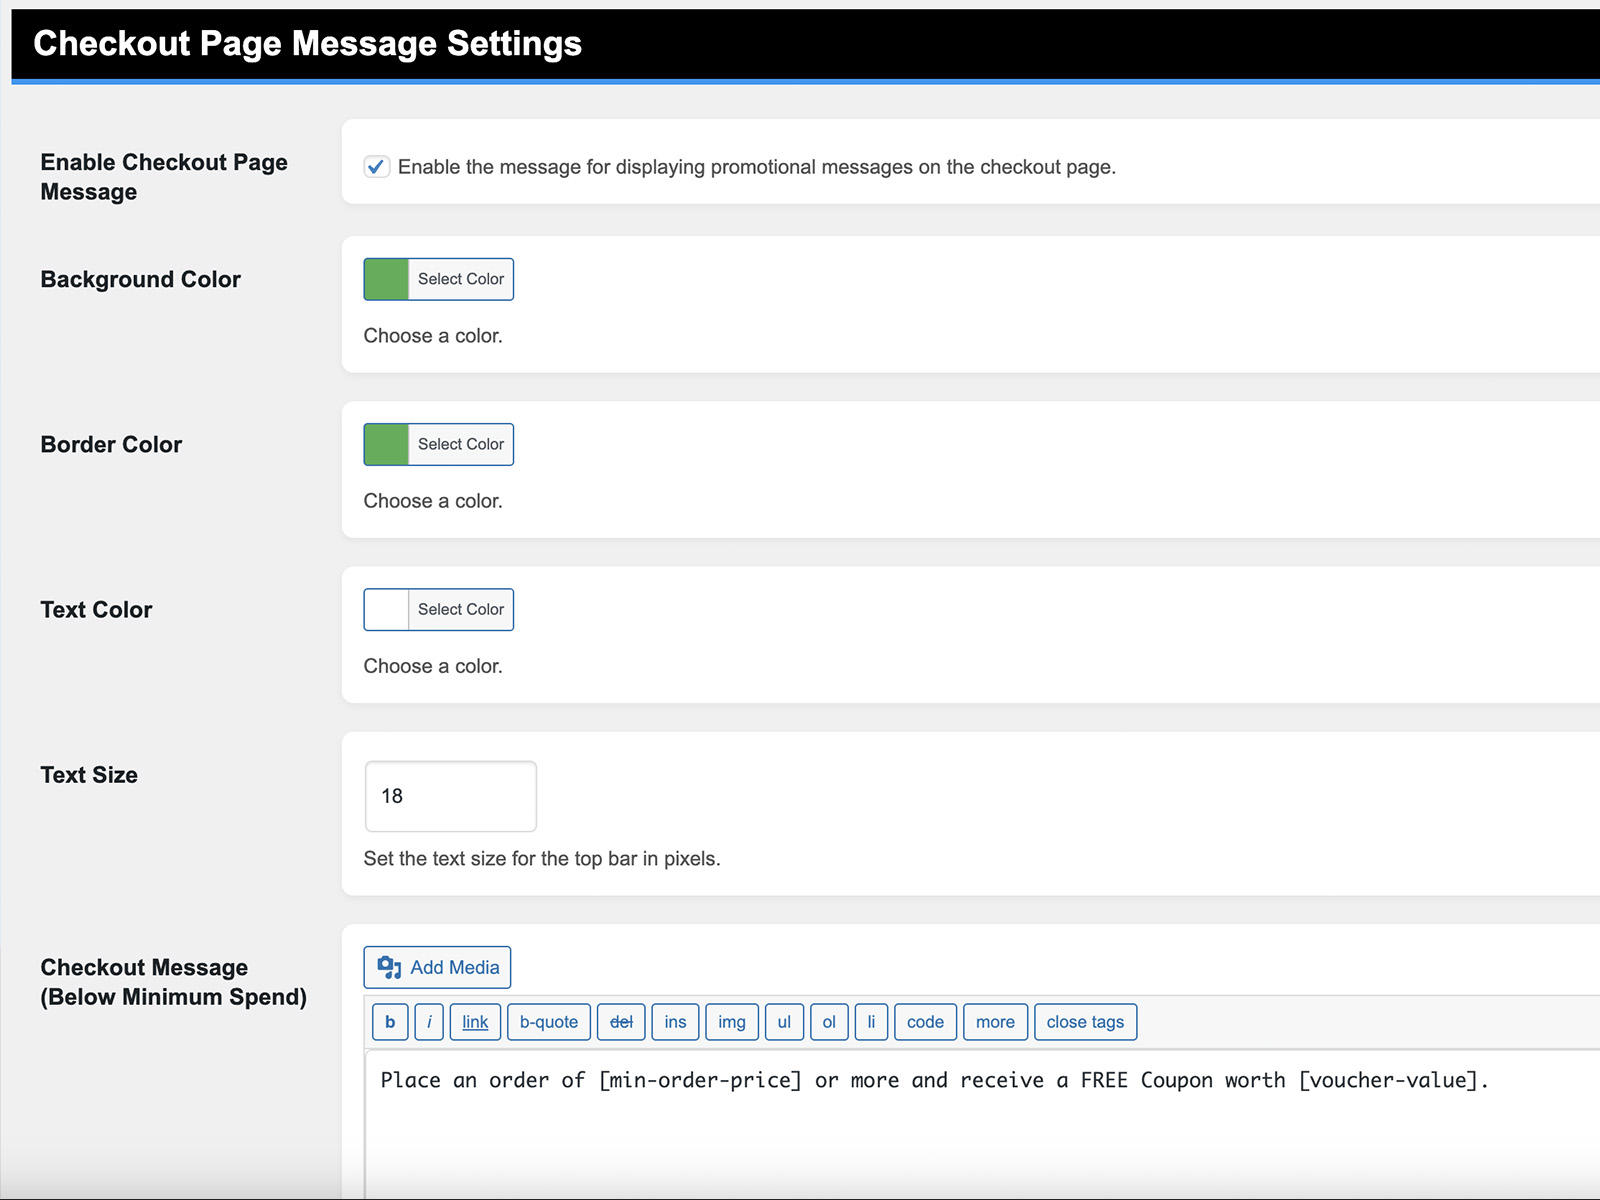
Task: Click the green Background Color swatch
Action: [386, 279]
